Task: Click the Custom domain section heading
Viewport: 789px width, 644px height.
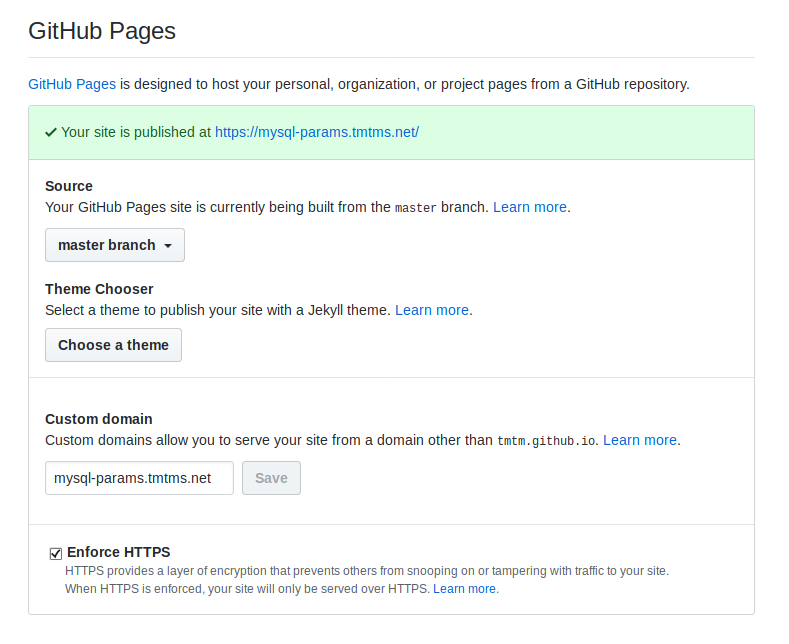Action: [x=99, y=419]
